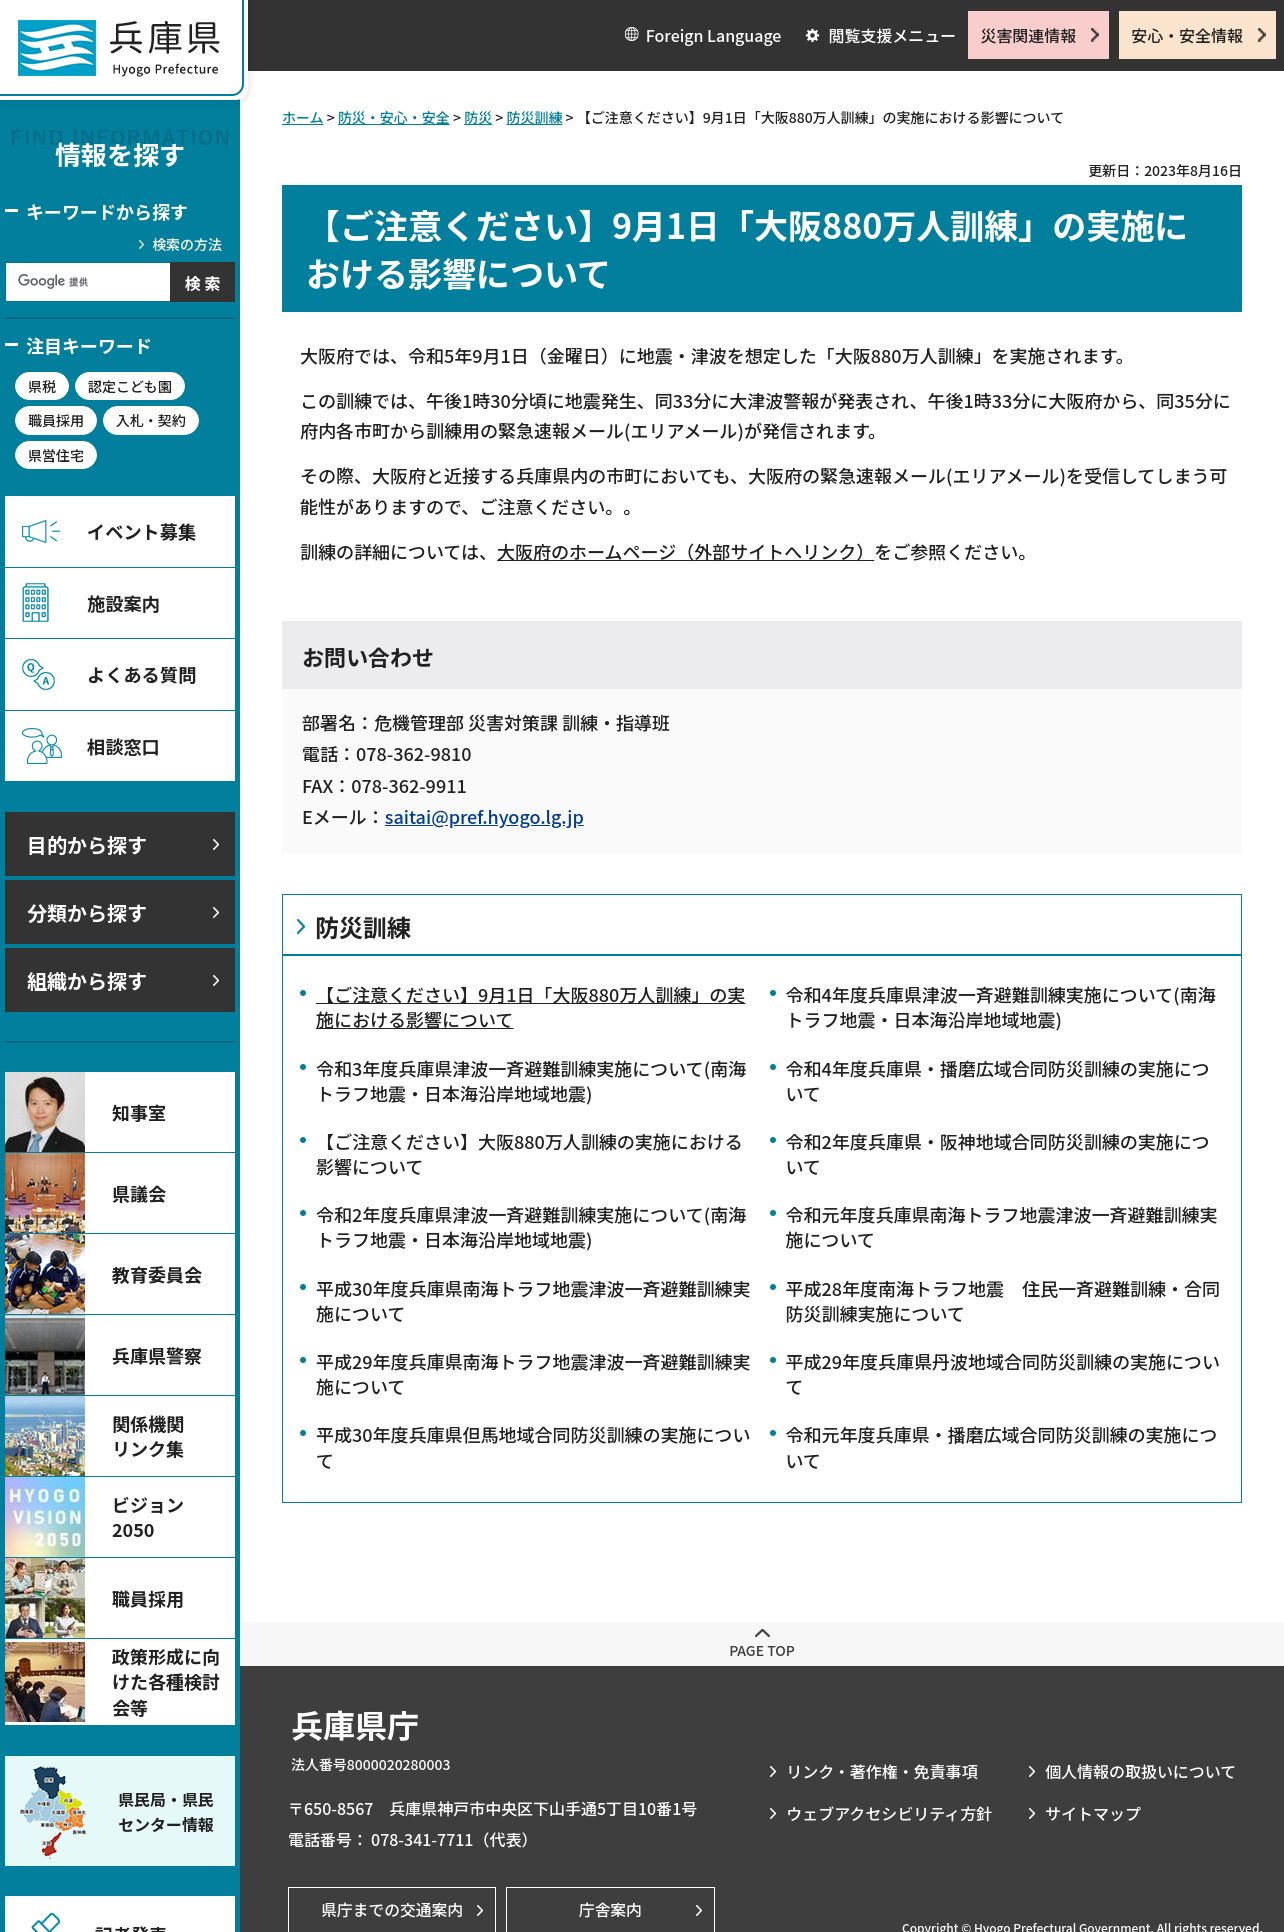This screenshot has height=1932, width=1284.
Task: Open 令和3年度兵庫県津波一斉避難訓練 link
Action: click(x=531, y=1081)
